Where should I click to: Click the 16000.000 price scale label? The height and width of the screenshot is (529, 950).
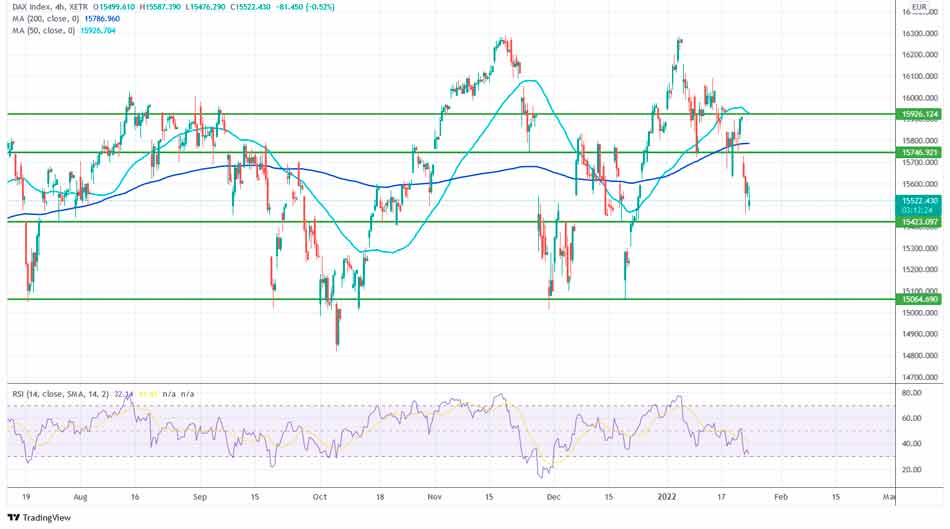920,98
